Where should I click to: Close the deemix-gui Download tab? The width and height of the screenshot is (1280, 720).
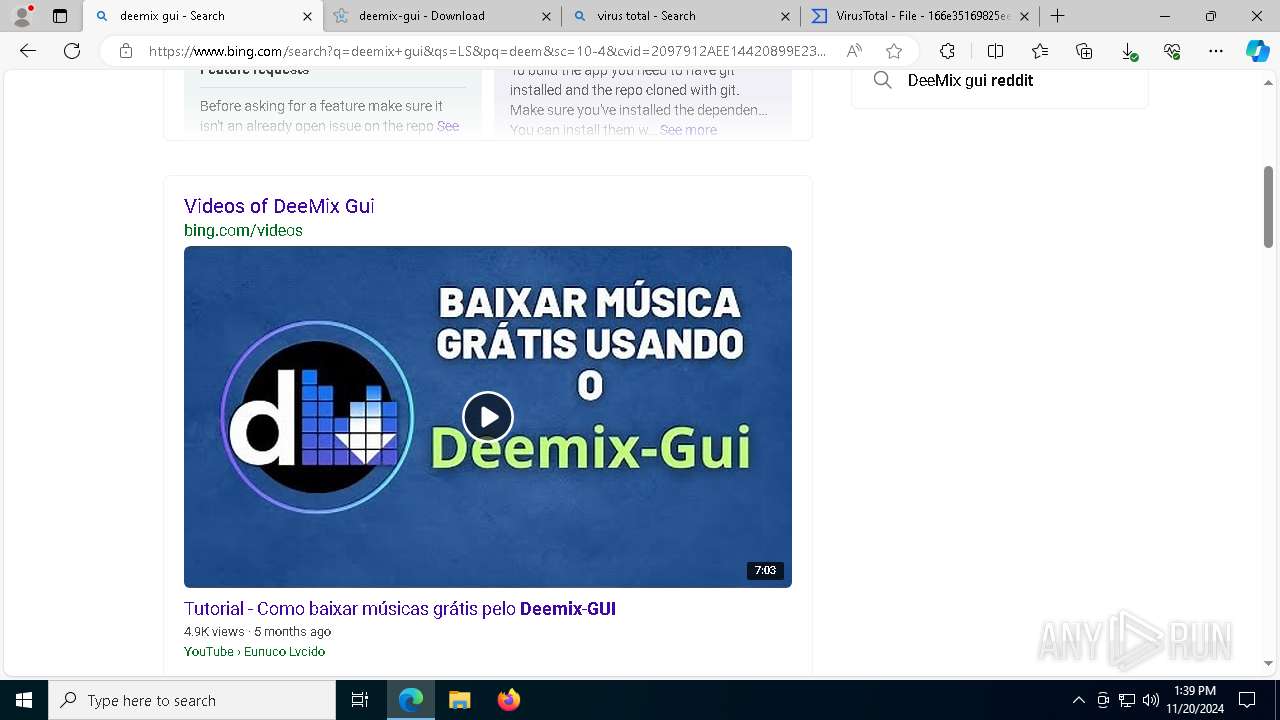tap(546, 16)
